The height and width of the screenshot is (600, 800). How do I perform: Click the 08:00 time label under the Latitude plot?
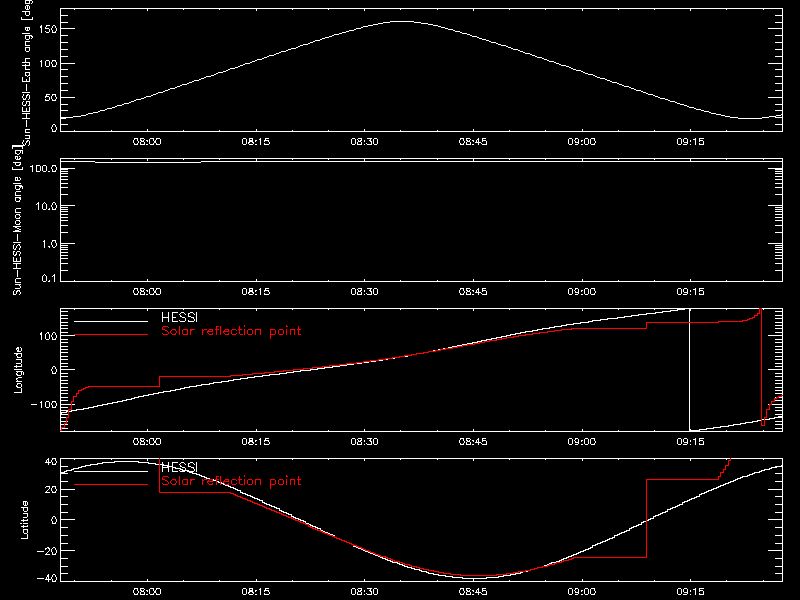coord(147,592)
